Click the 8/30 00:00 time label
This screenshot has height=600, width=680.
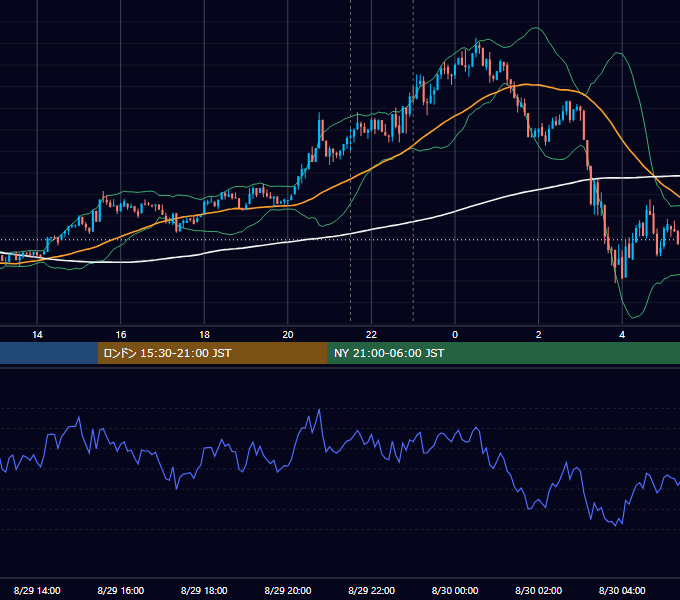click(455, 590)
